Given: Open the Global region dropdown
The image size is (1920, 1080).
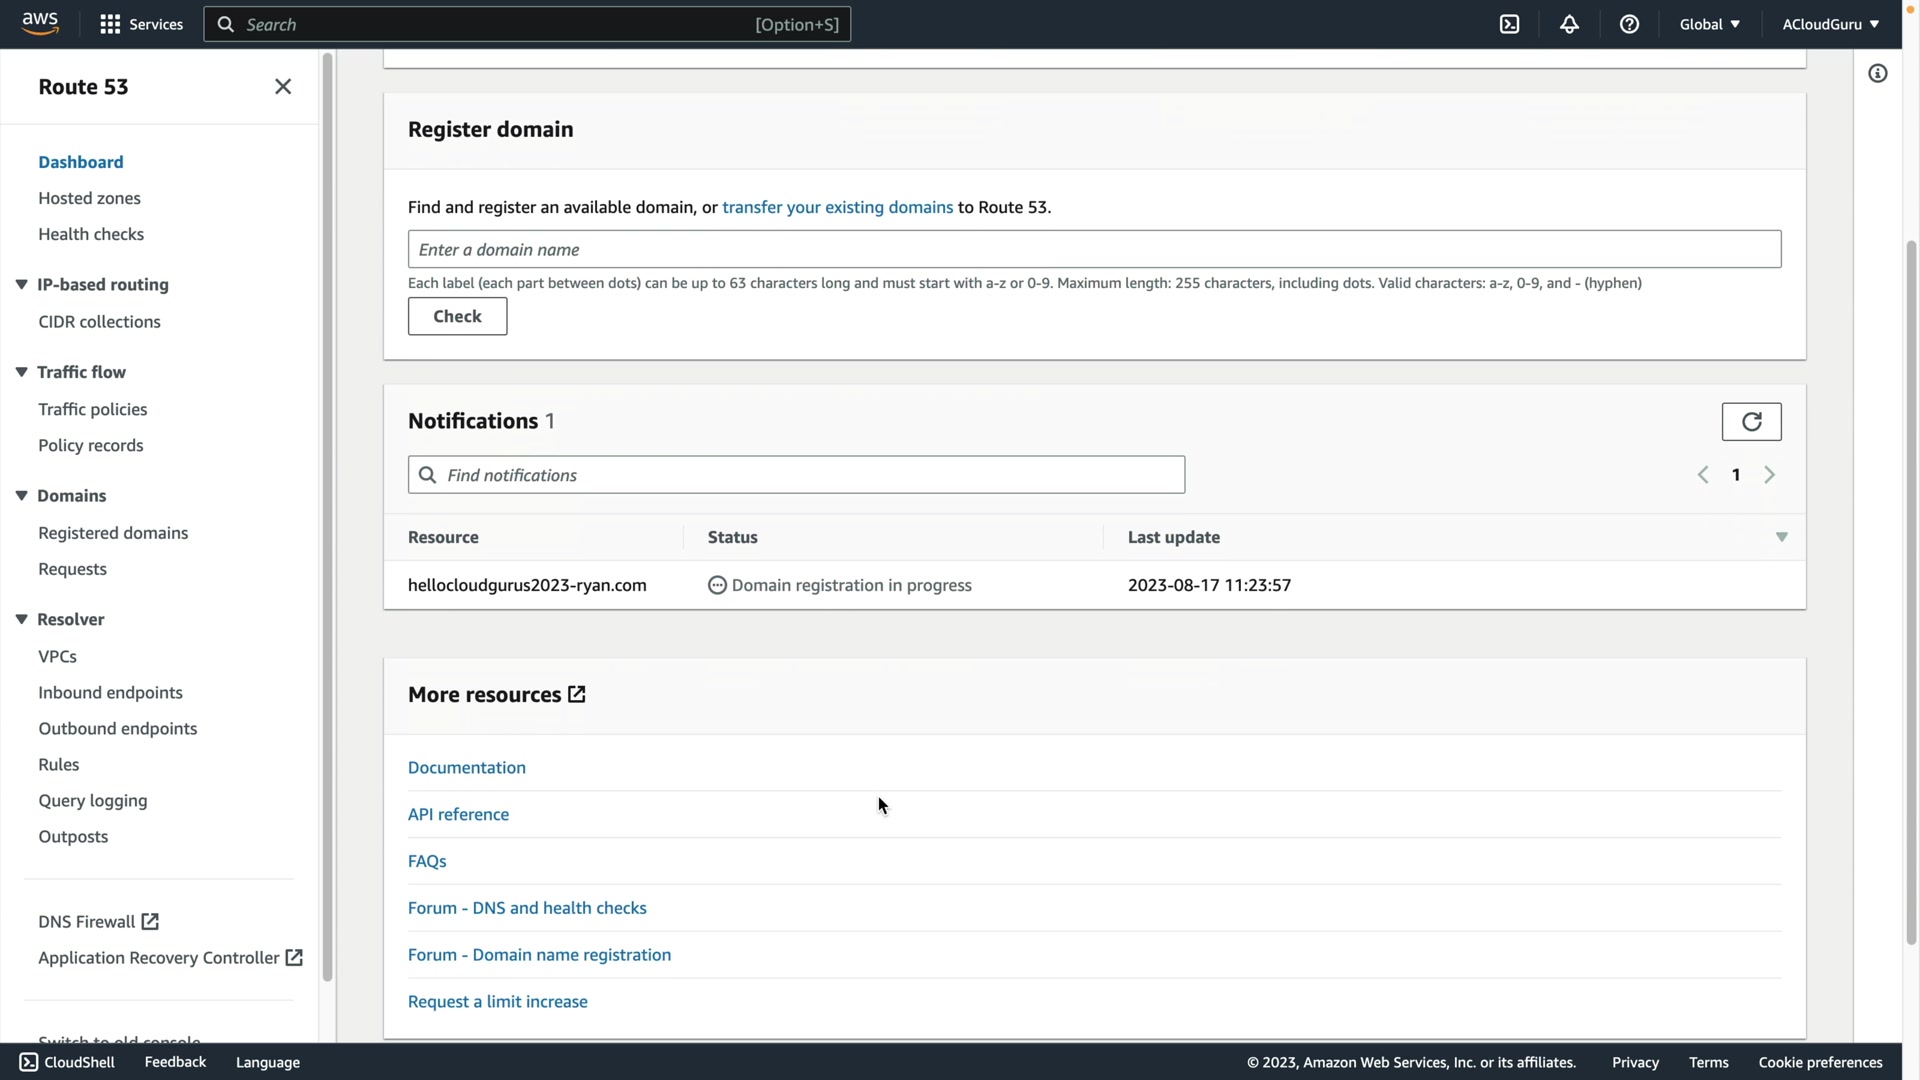Looking at the screenshot, I should [x=1709, y=24].
